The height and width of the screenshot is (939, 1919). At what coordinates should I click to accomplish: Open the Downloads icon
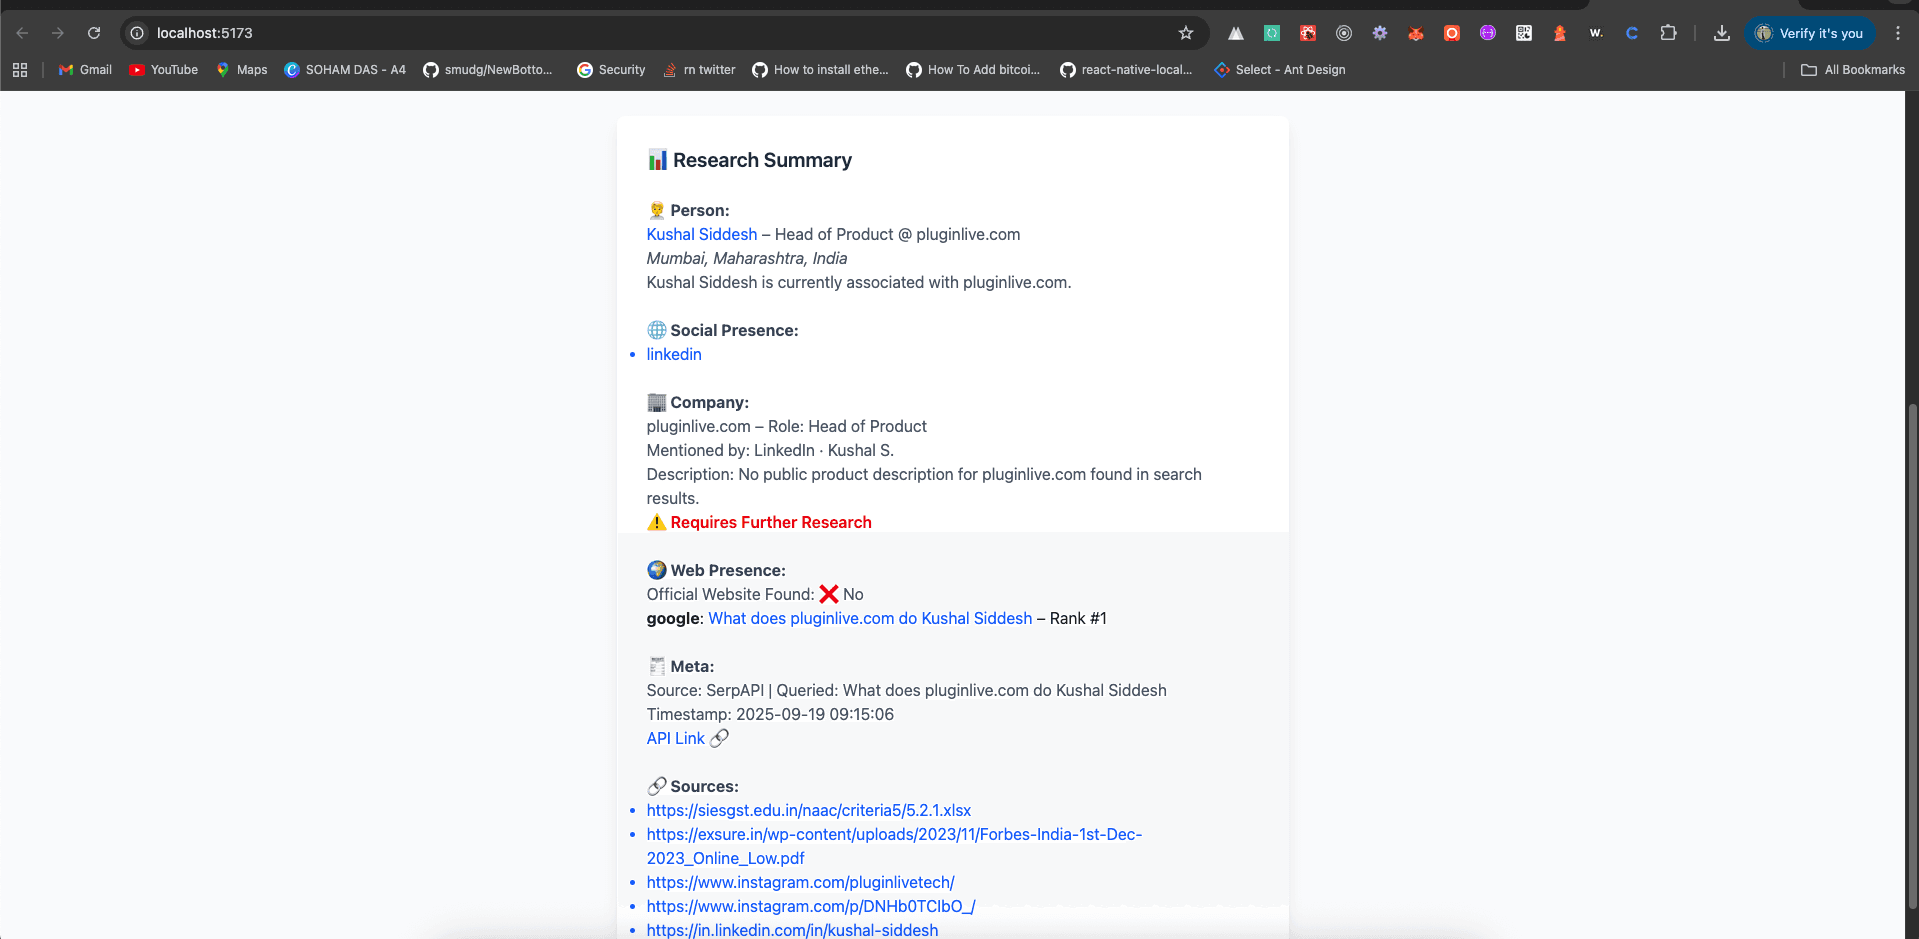tap(1721, 33)
